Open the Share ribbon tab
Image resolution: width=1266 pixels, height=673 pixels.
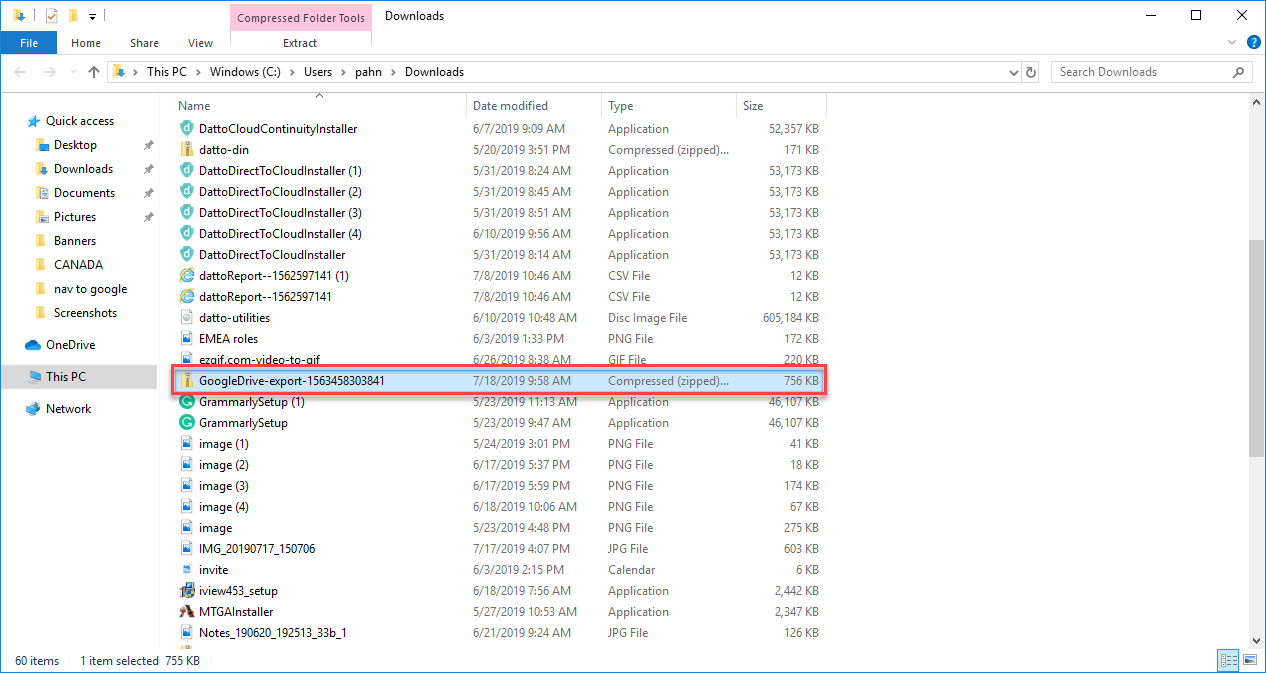(144, 43)
